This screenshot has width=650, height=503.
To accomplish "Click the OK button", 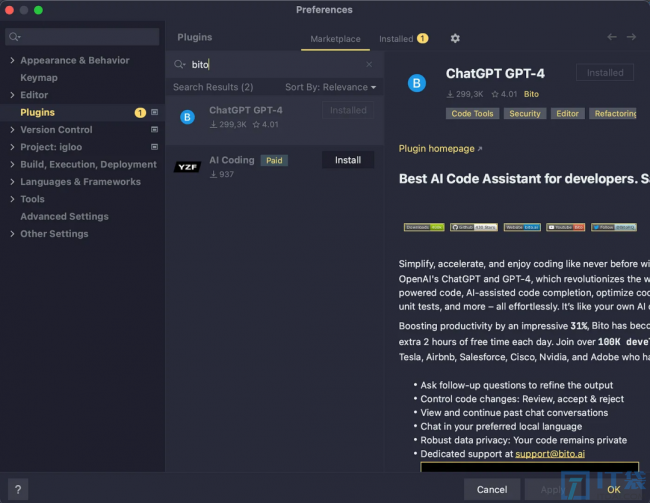I will [x=614, y=489].
